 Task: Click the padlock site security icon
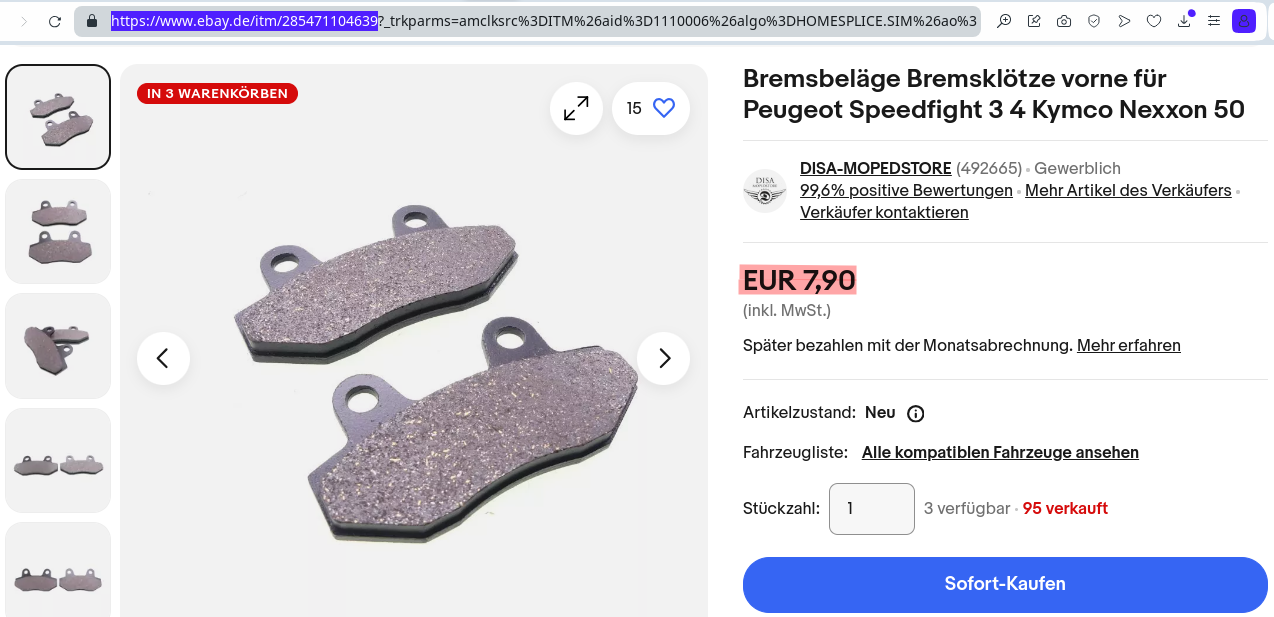point(92,21)
